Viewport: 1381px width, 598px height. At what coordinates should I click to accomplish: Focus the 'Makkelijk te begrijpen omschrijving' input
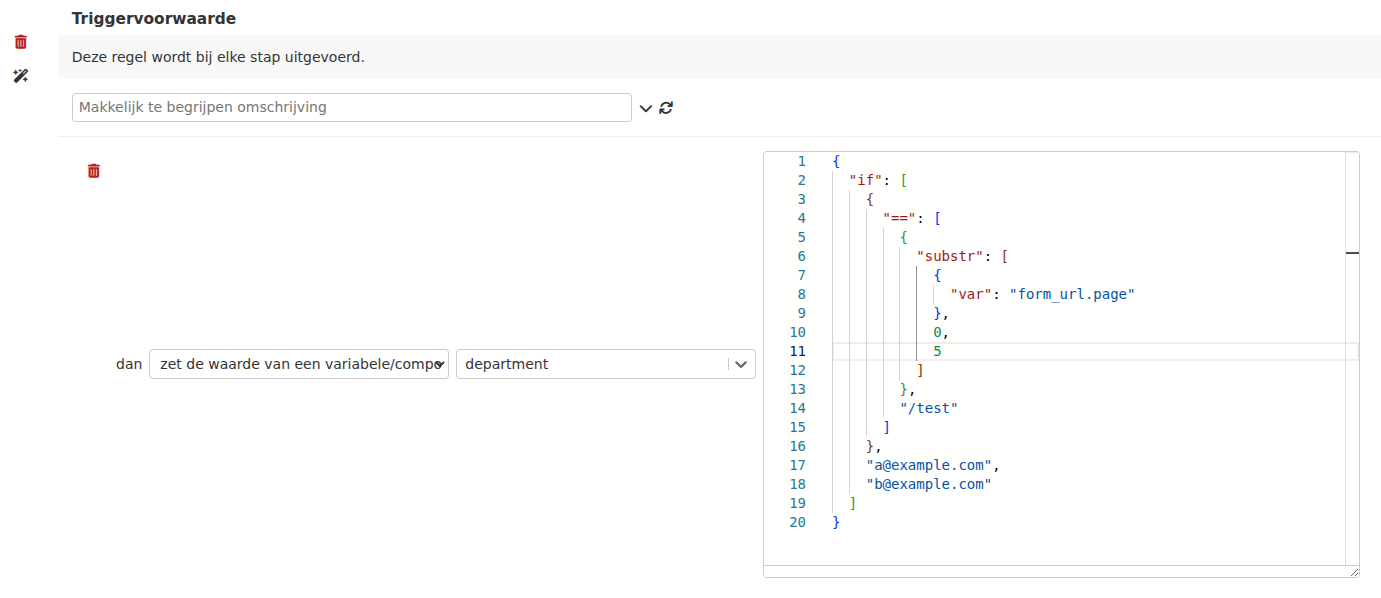click(352, 107)
